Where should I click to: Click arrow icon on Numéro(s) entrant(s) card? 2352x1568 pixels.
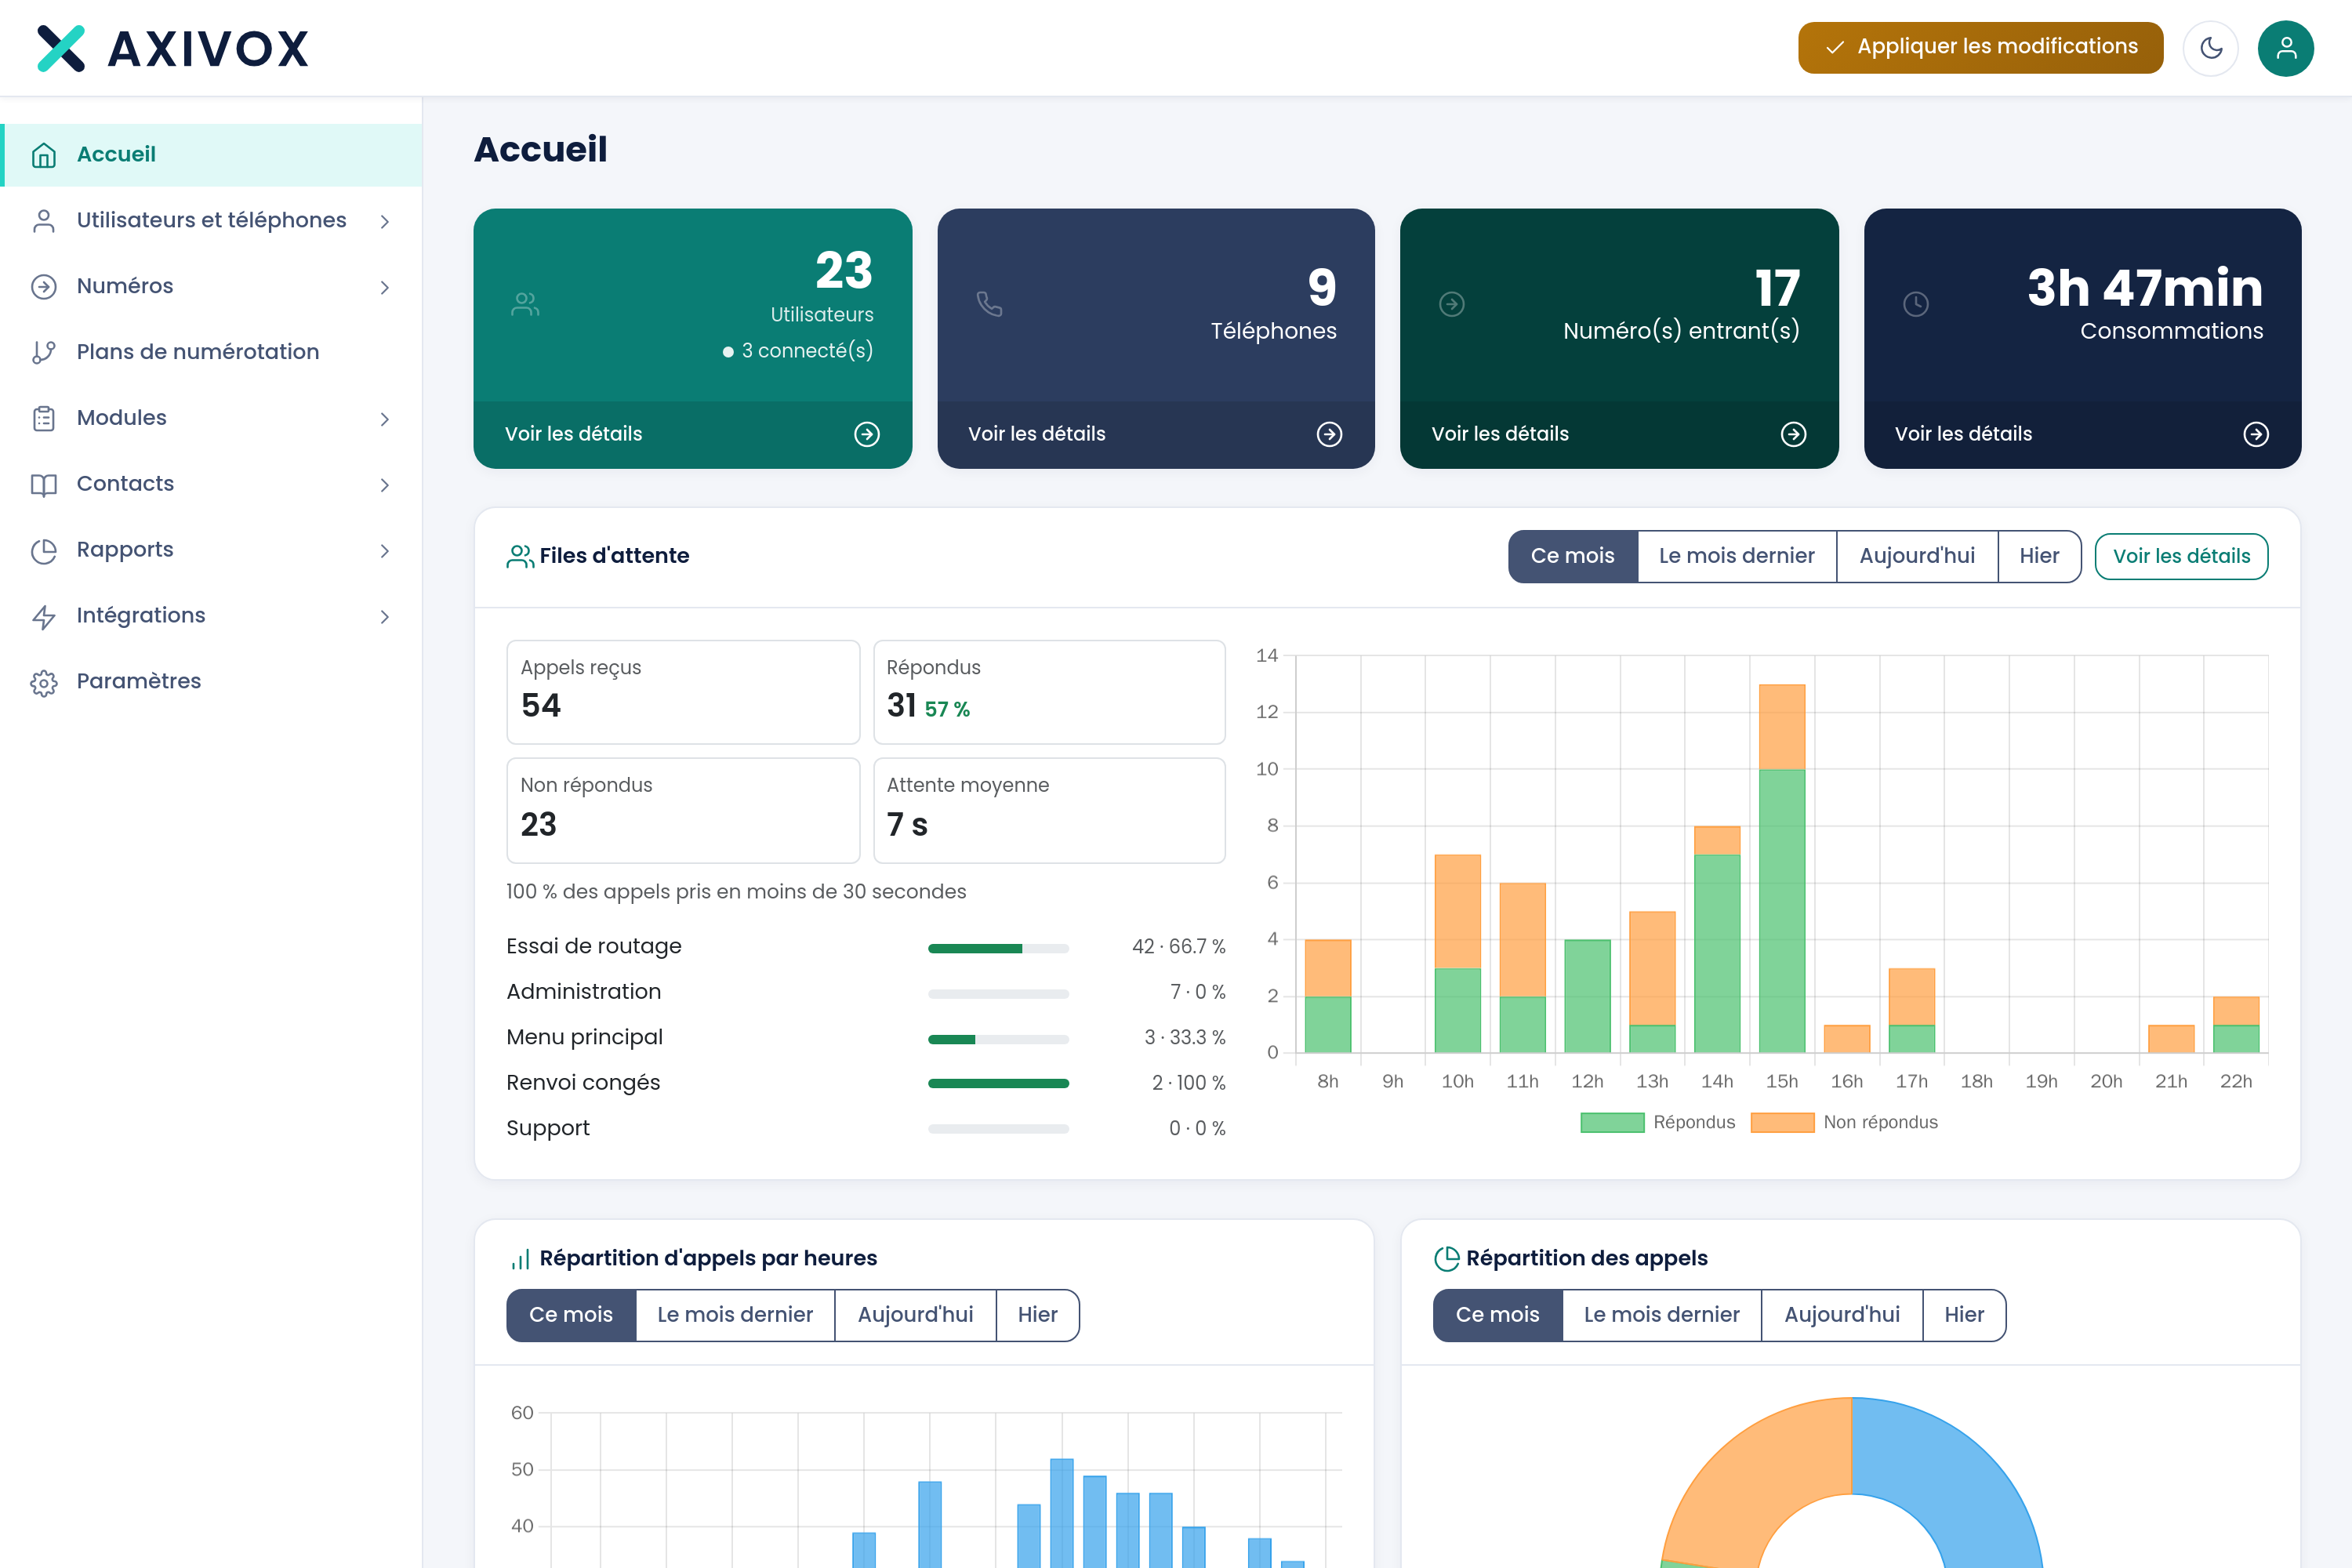(1794, 434)
